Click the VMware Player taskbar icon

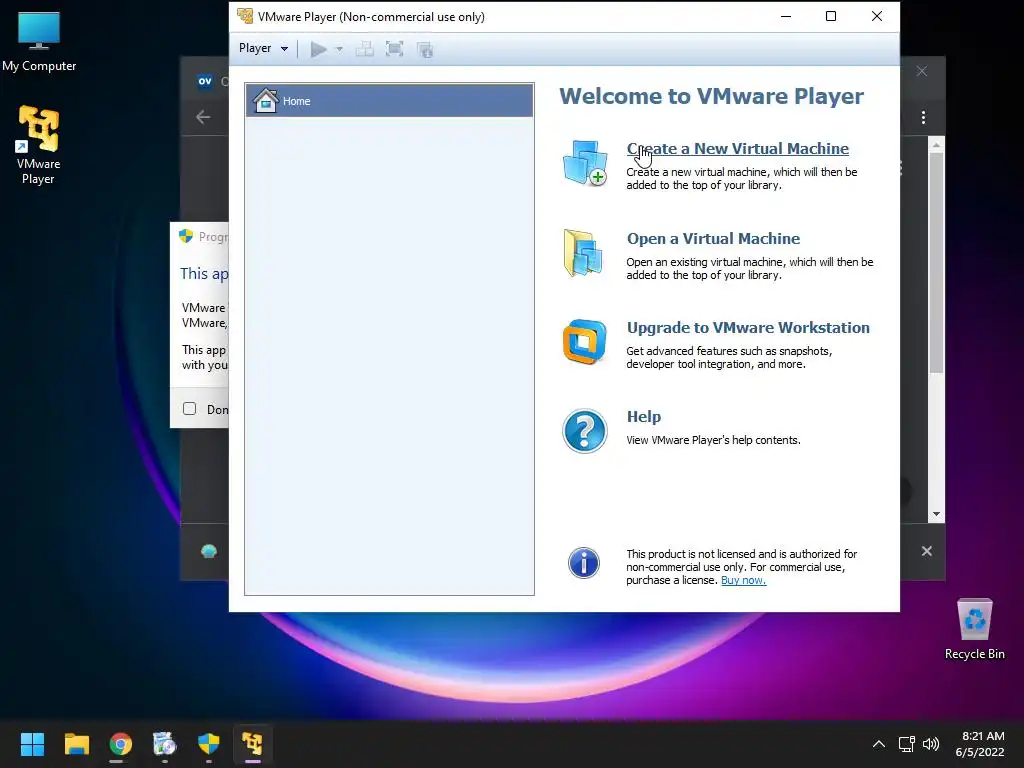pos(252,744)
